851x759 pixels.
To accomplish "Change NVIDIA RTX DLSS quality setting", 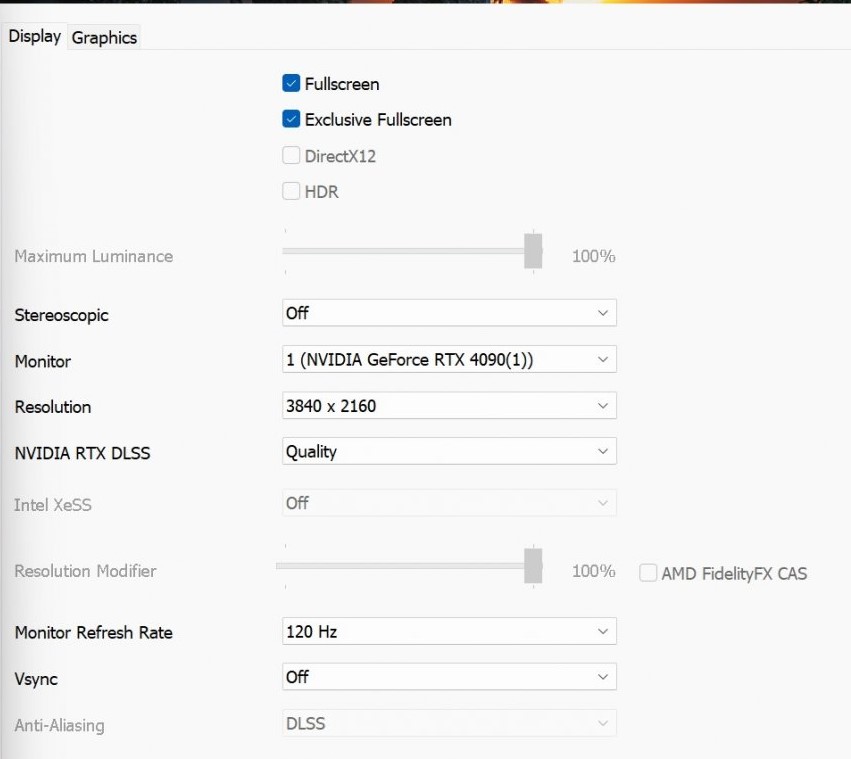I will pos(449,452).
